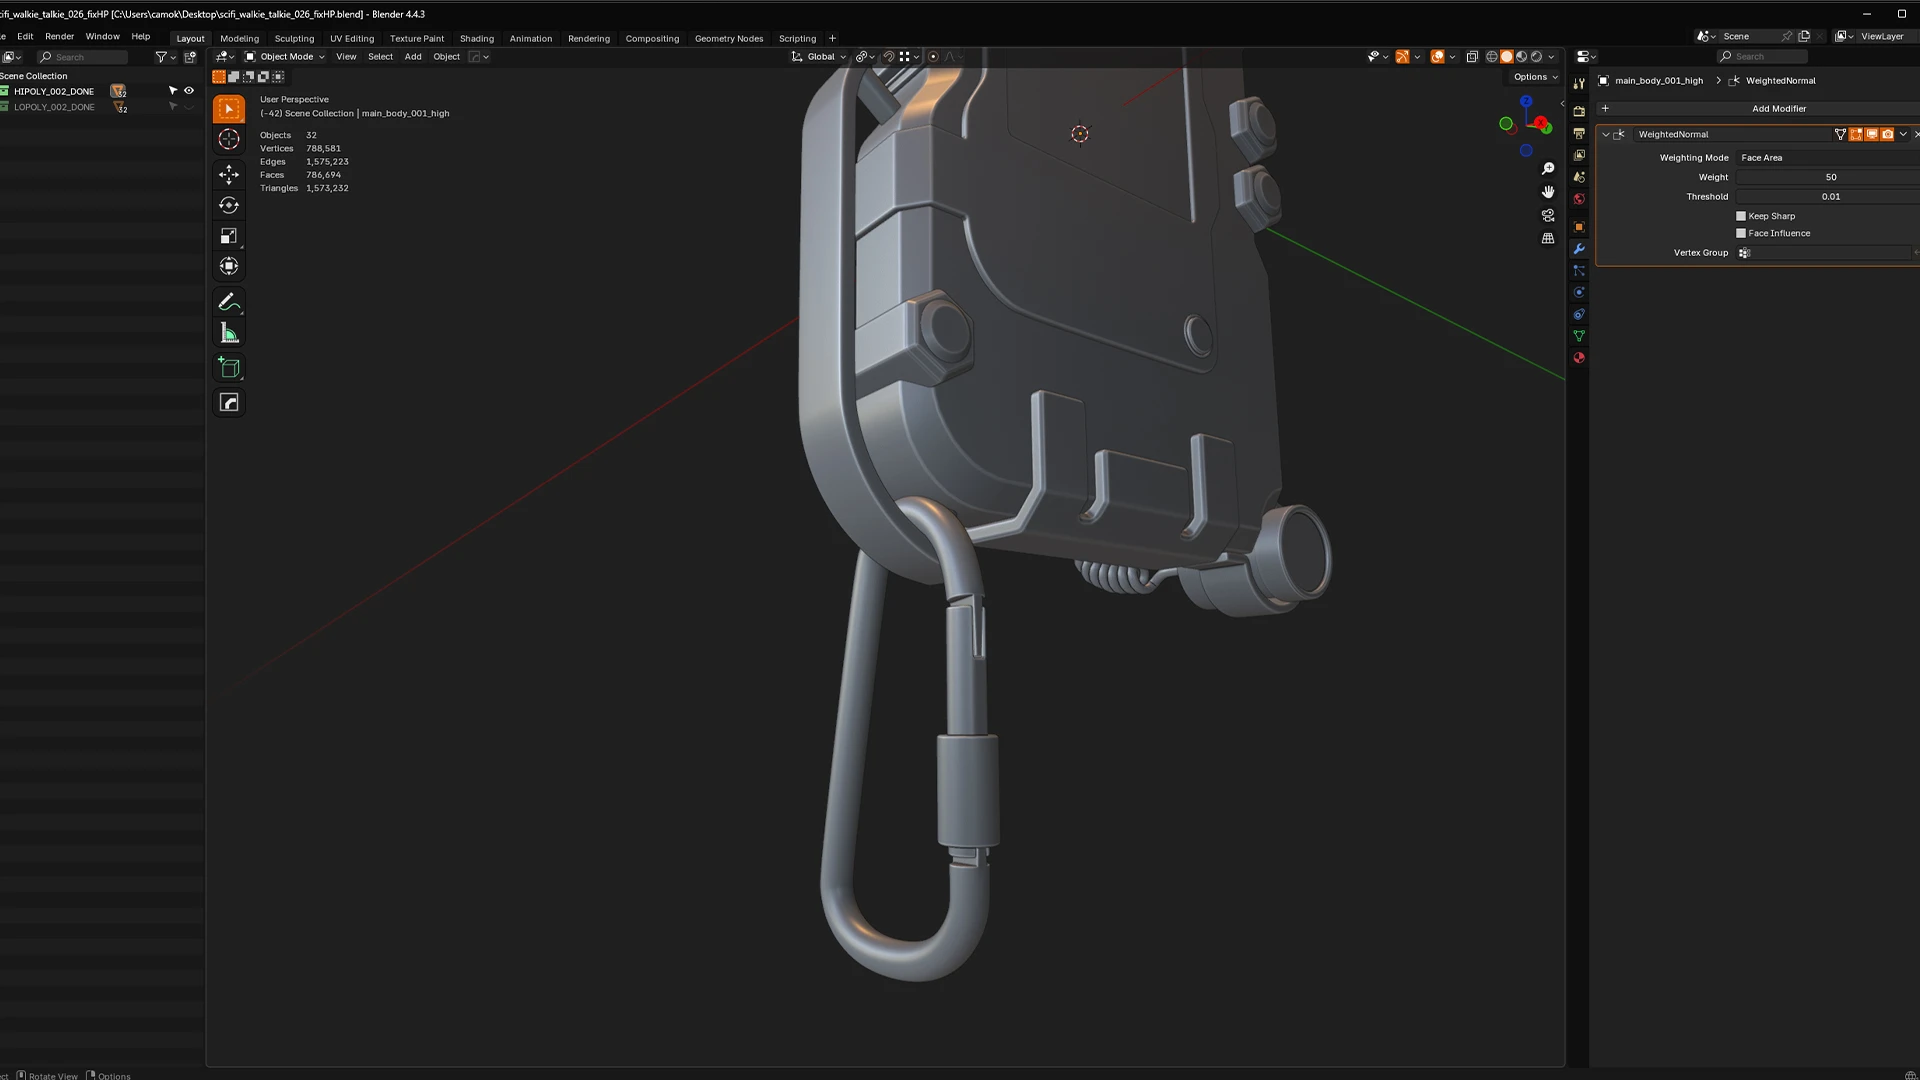The width and height of the screenshot is (1920, 1080).
Task: Click the Add Modifier button
Action: coord(1759,108)
